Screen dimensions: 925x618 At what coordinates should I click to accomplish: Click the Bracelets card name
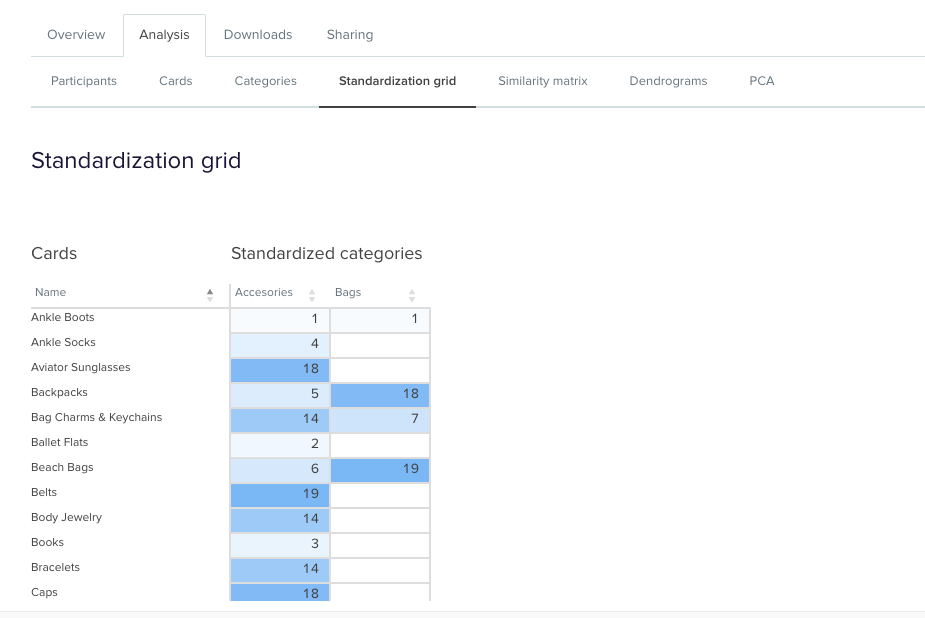[55, 567]
